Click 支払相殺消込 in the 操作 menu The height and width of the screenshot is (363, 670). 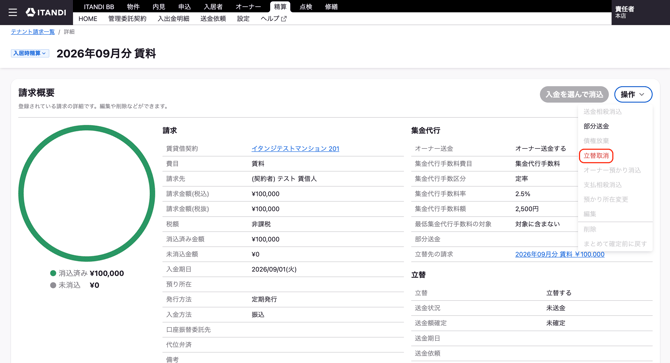click(x=602, y=185)
